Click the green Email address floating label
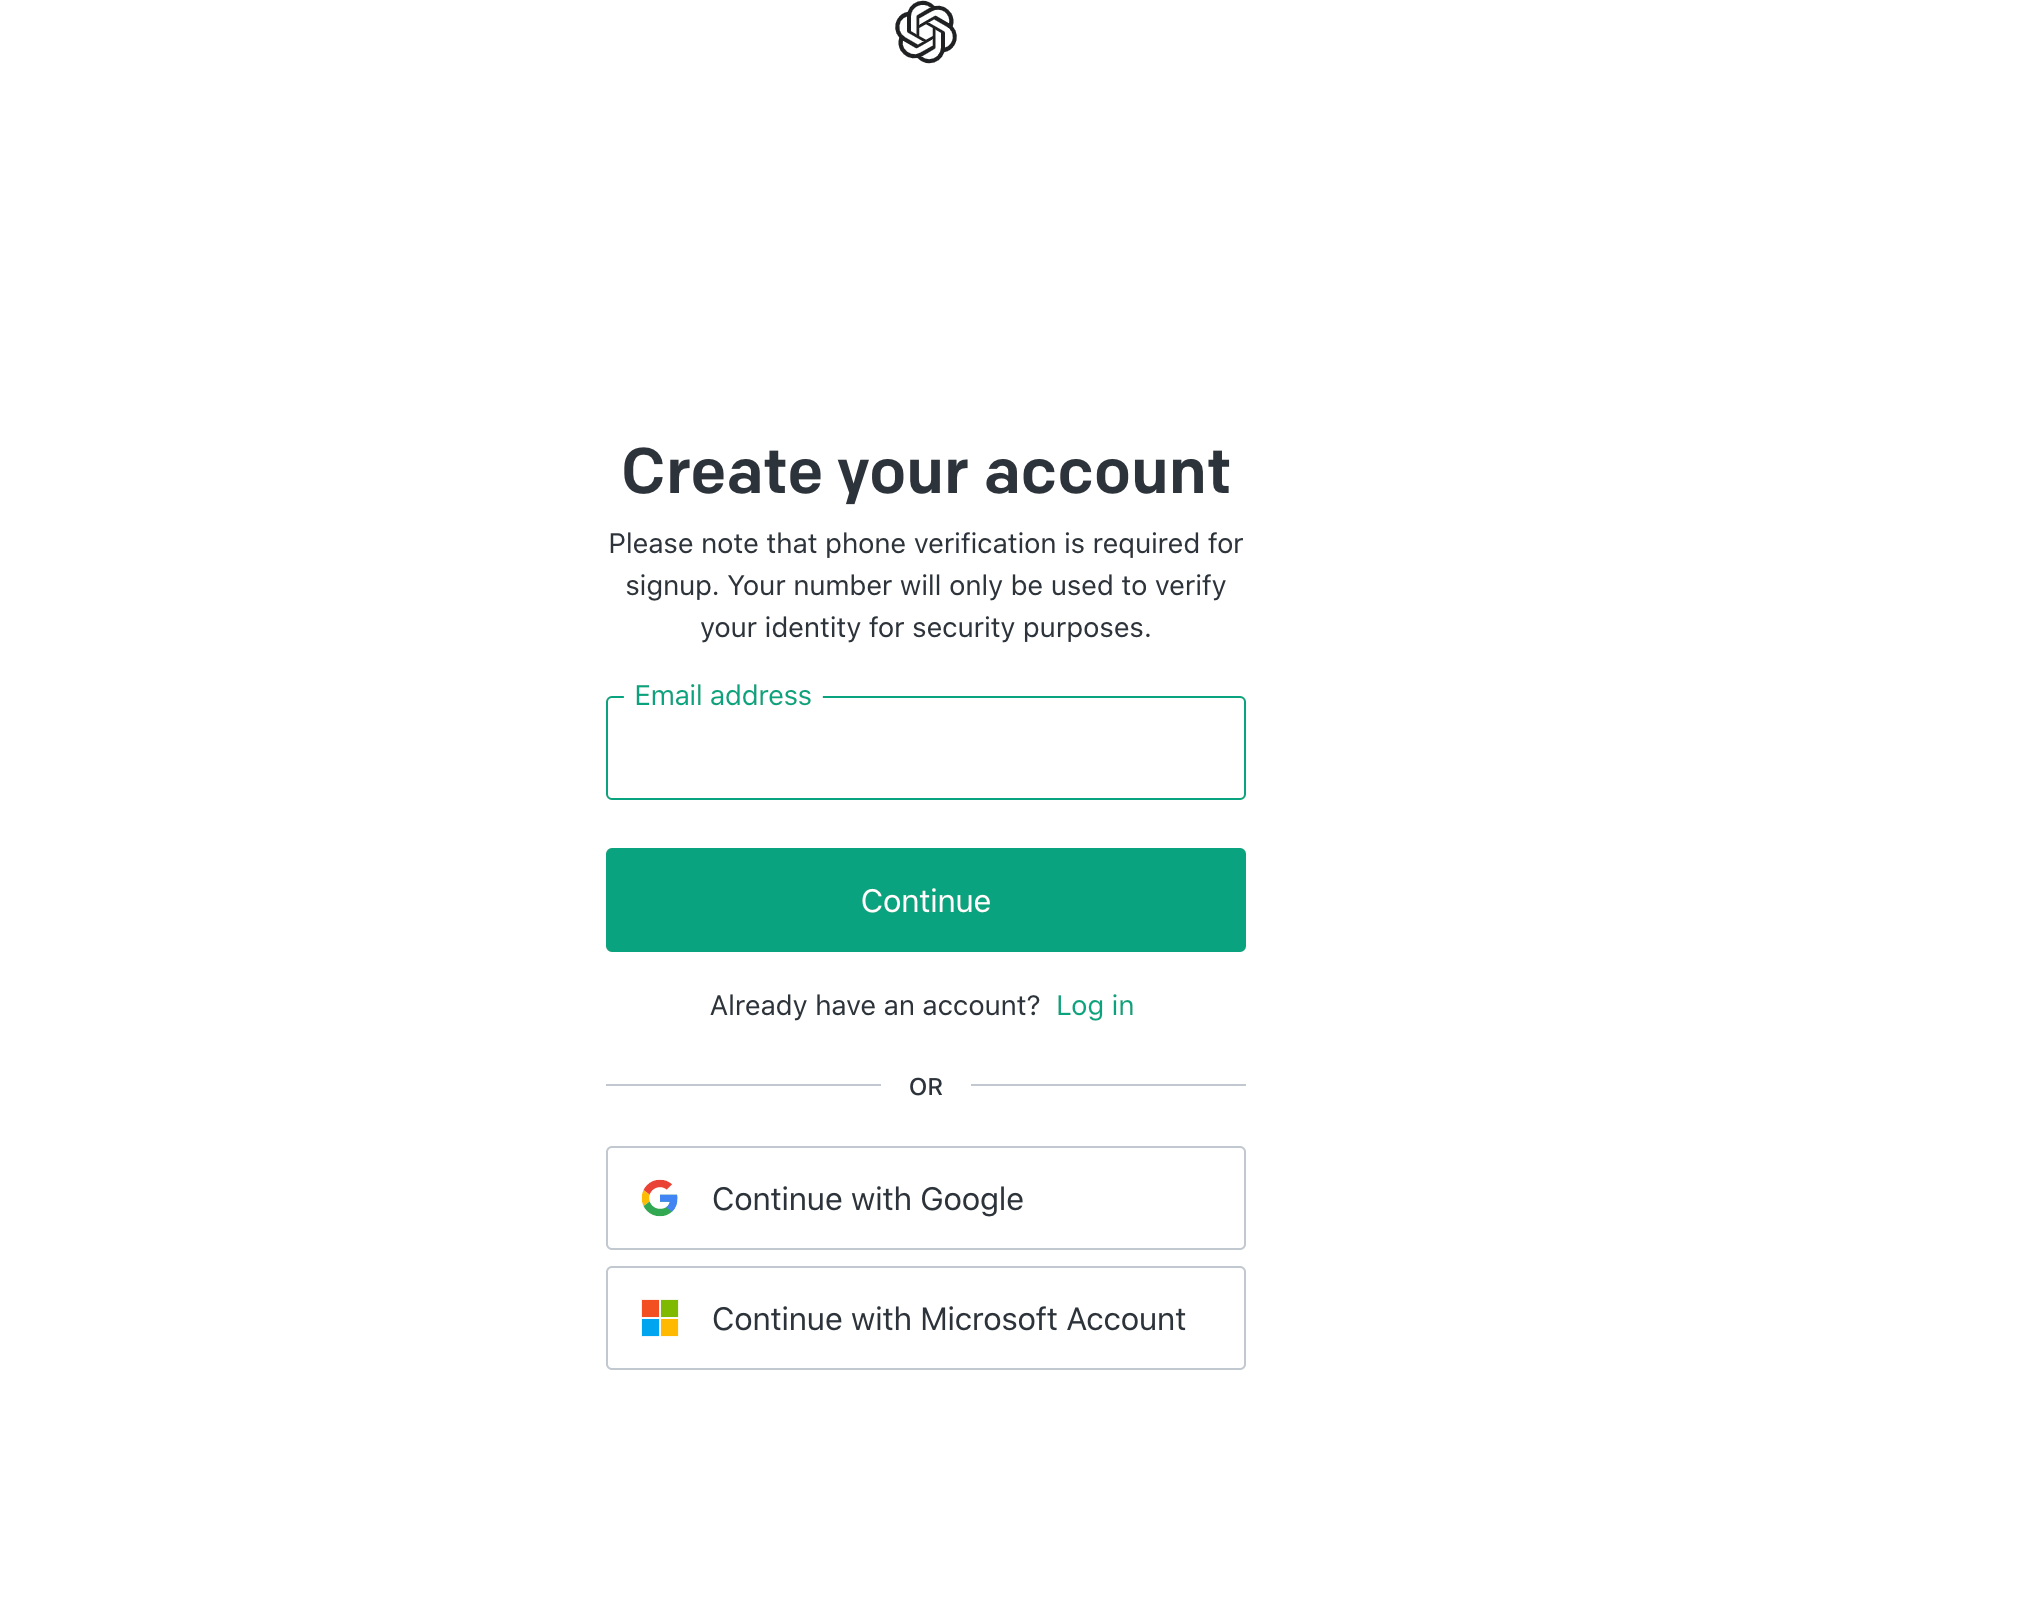2026x1606 pixels. click(723, 695)
